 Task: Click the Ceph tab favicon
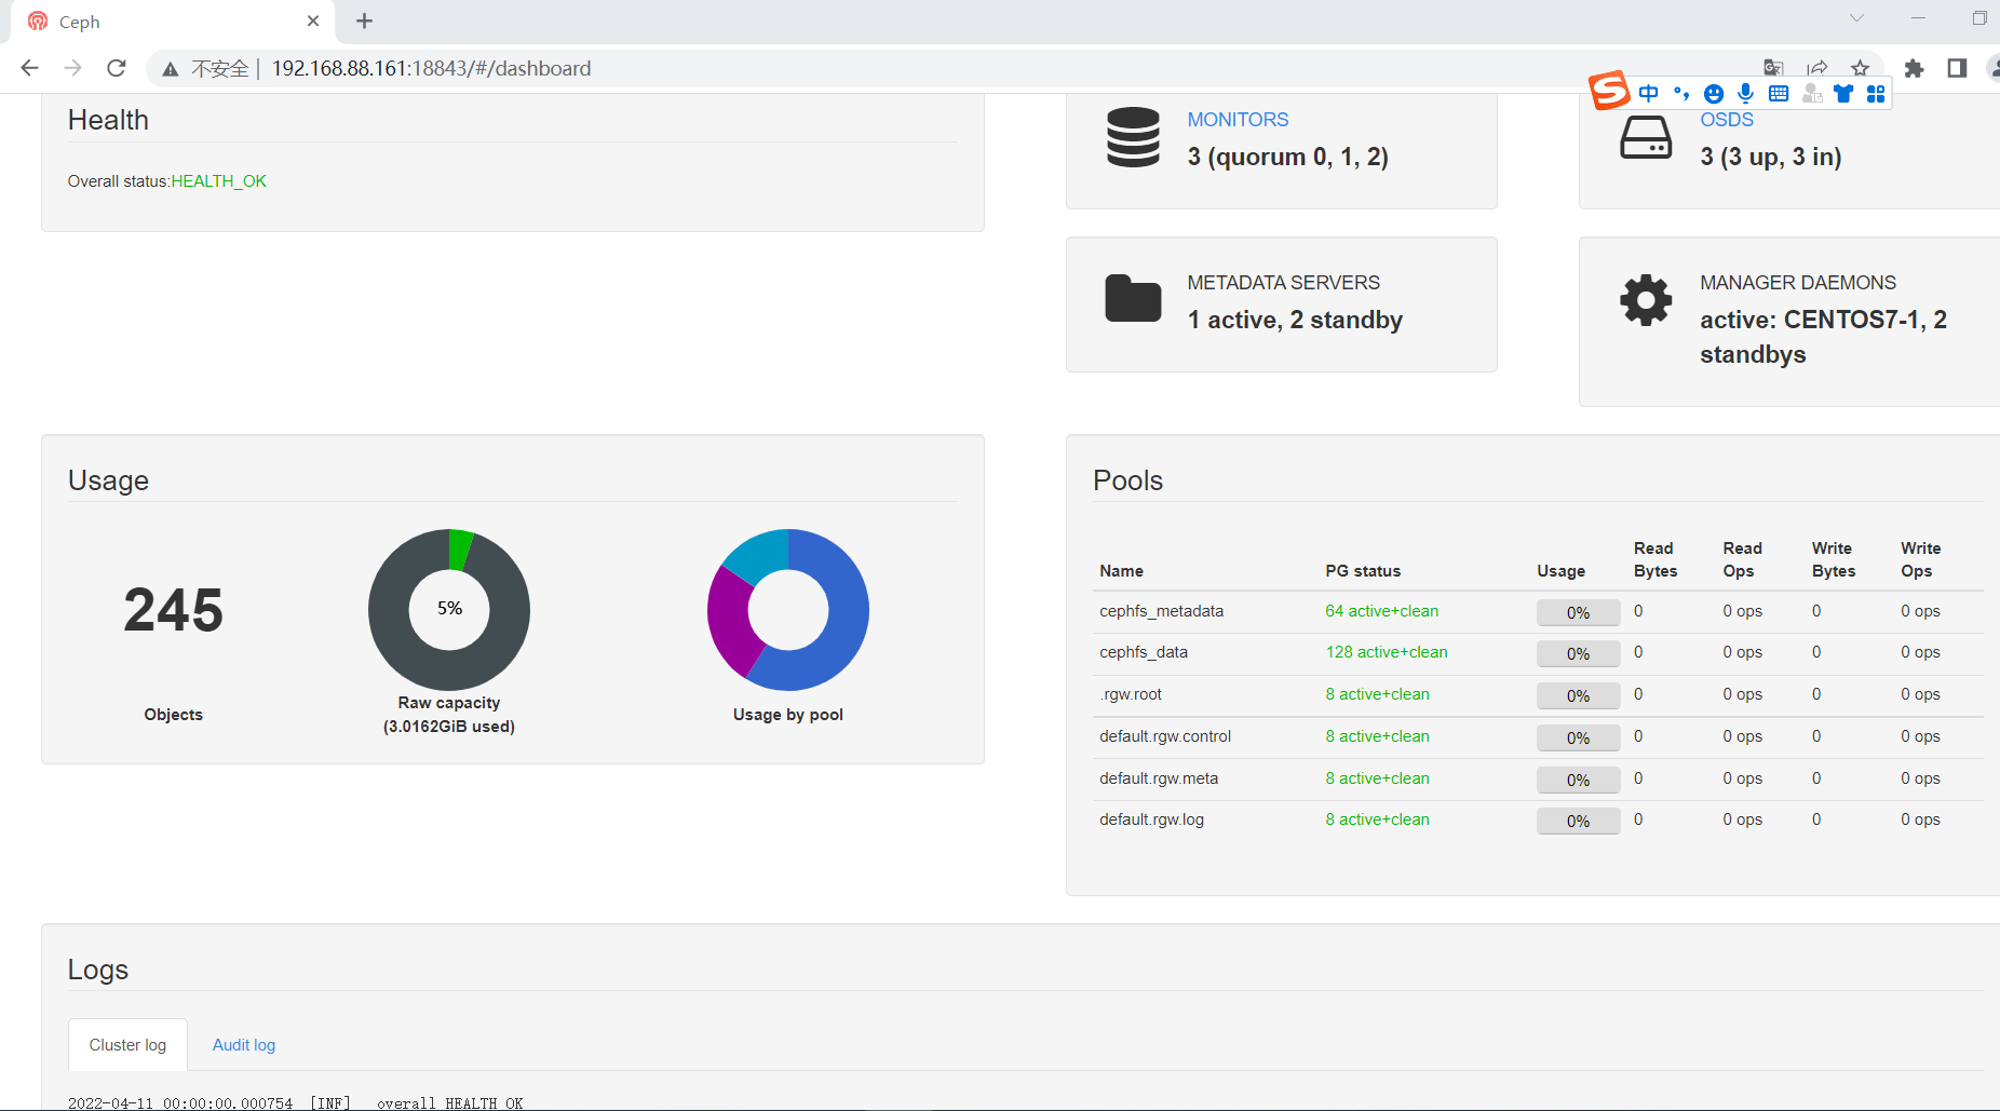[x=38, y=21]
